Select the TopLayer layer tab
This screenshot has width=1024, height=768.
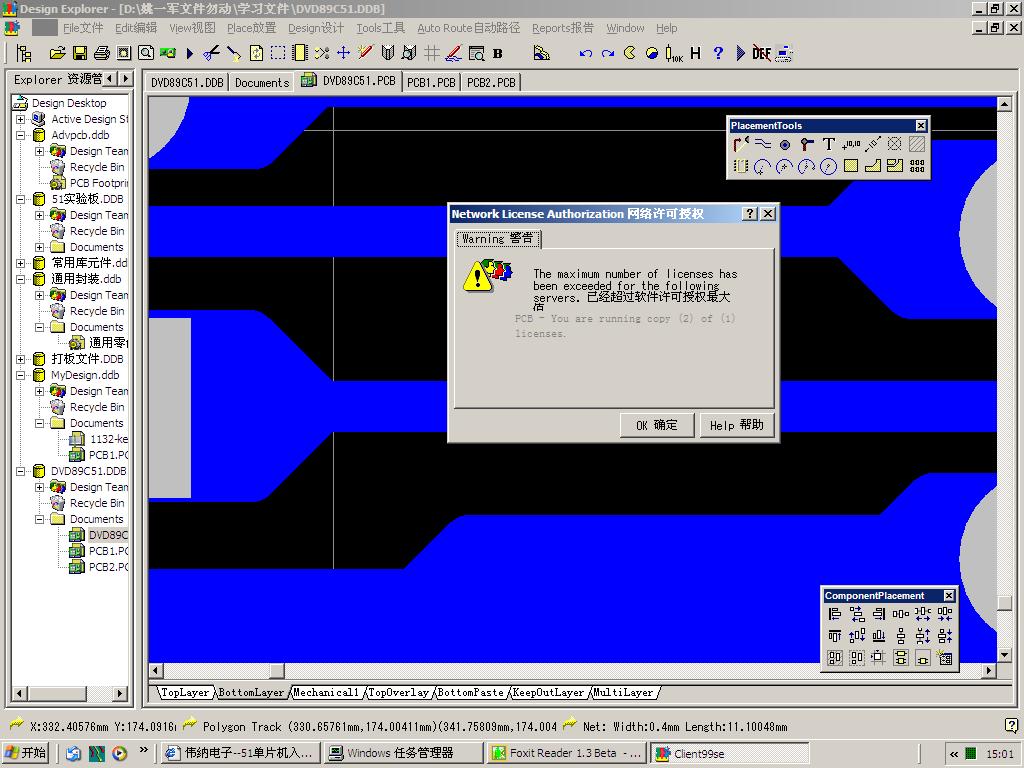click(185, 692)
